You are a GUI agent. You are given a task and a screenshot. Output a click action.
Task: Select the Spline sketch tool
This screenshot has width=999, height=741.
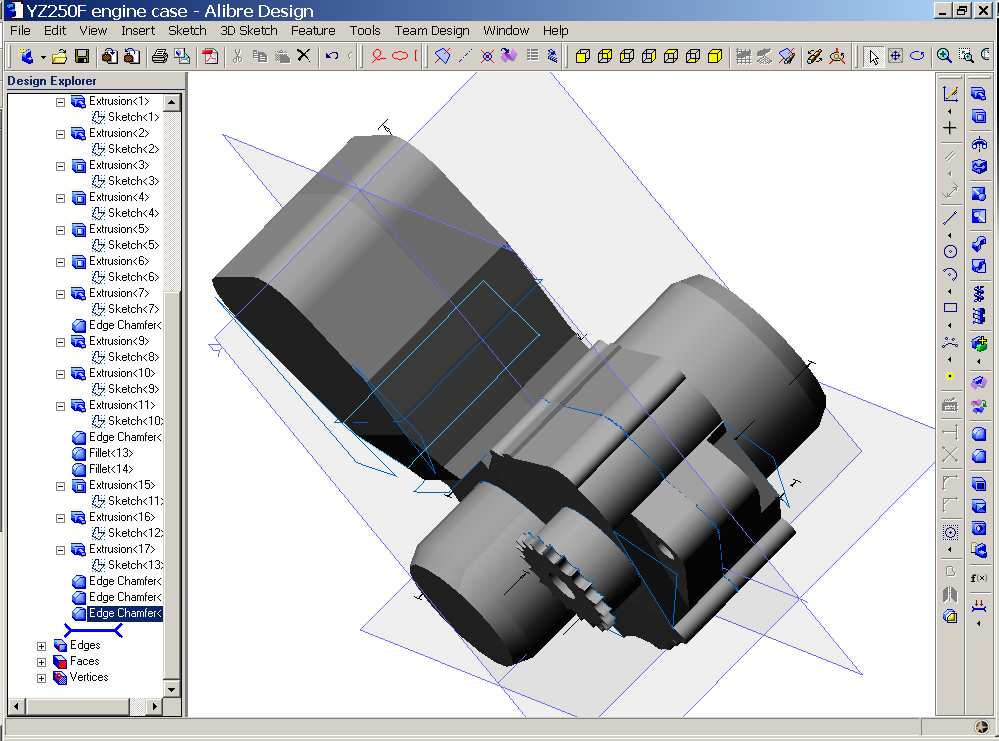click(950, 342)
